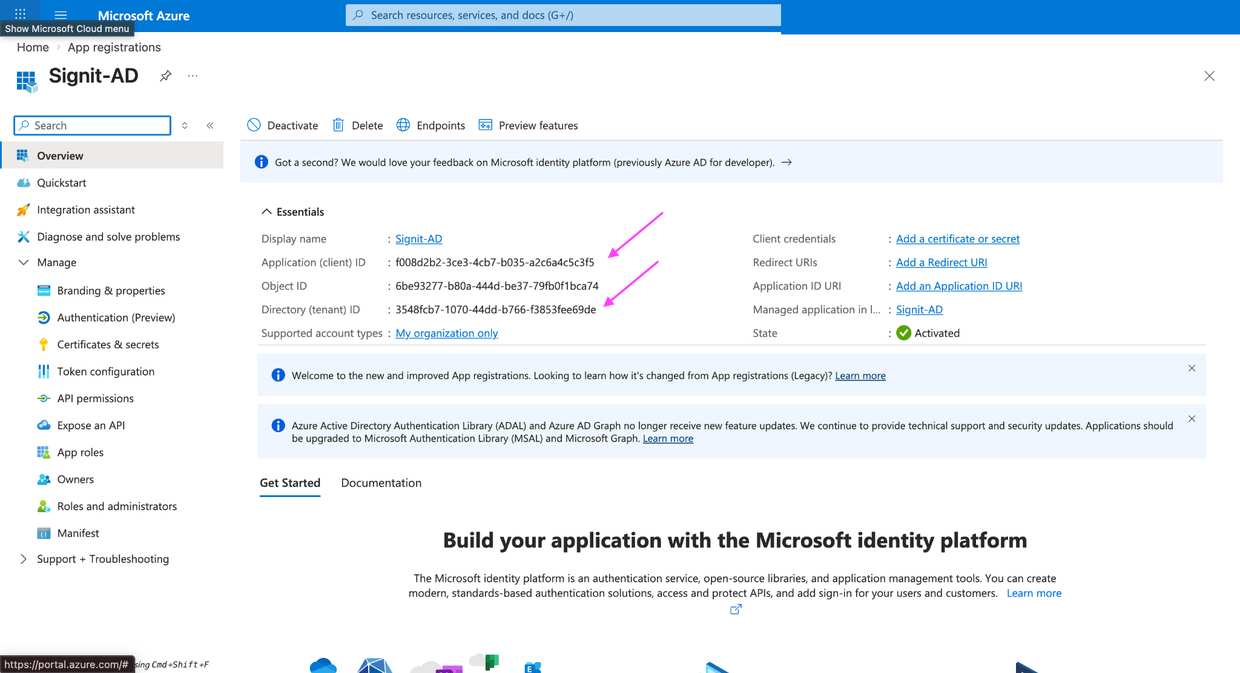Click Learn more in the welcome banner
Viewport: 1240px width, 673px height.
point(860,376)
